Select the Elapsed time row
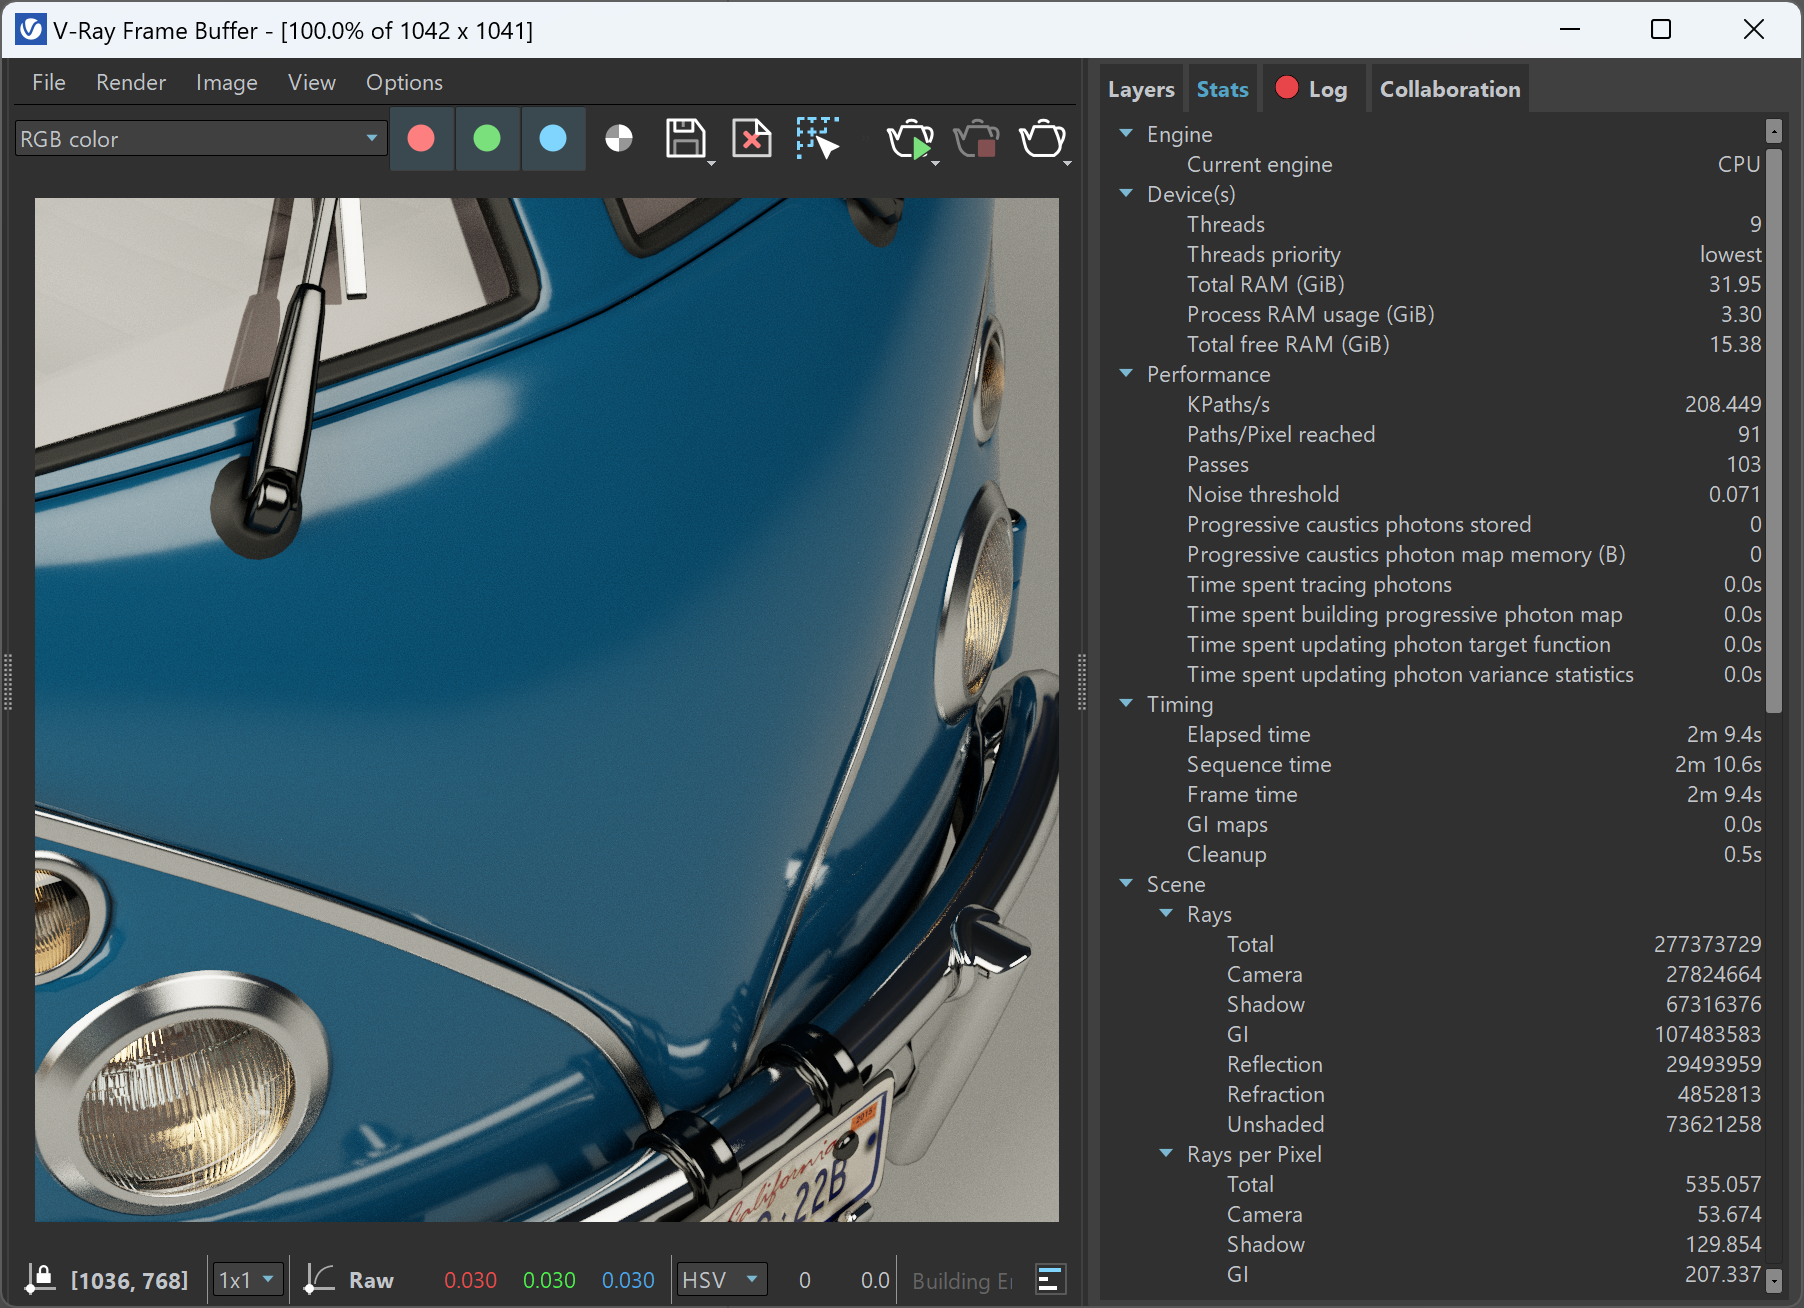Image resolution: width=1804 pixels, height=1308 pixels. 1440,734
